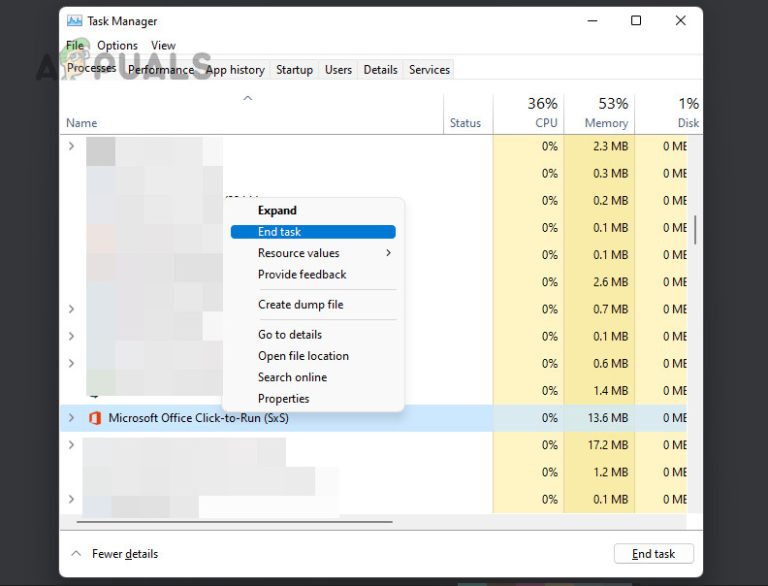The width and height of the screenshot is (768, 586).
Task: Click the Microsoft Office Click-to-Run icon
Action: [95, 418]
